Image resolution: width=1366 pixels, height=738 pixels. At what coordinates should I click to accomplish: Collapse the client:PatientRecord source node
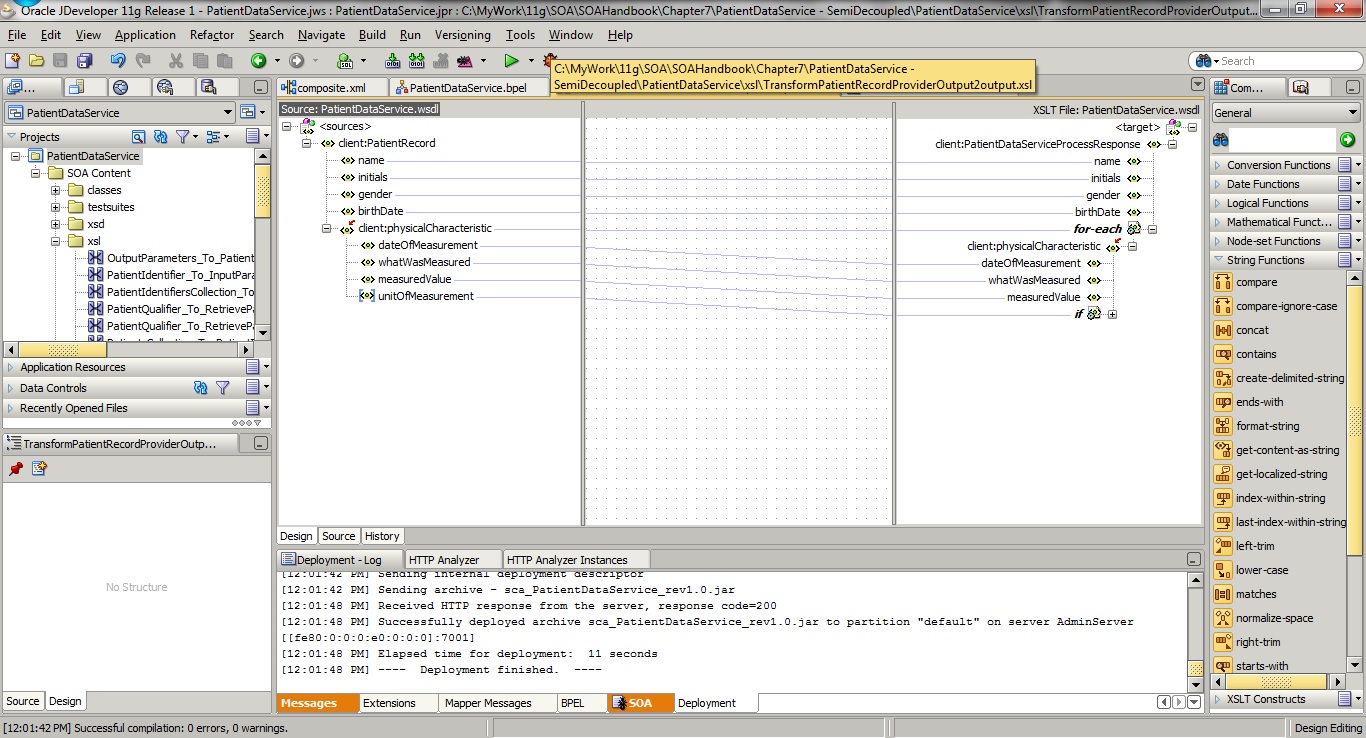click(307, 143)
